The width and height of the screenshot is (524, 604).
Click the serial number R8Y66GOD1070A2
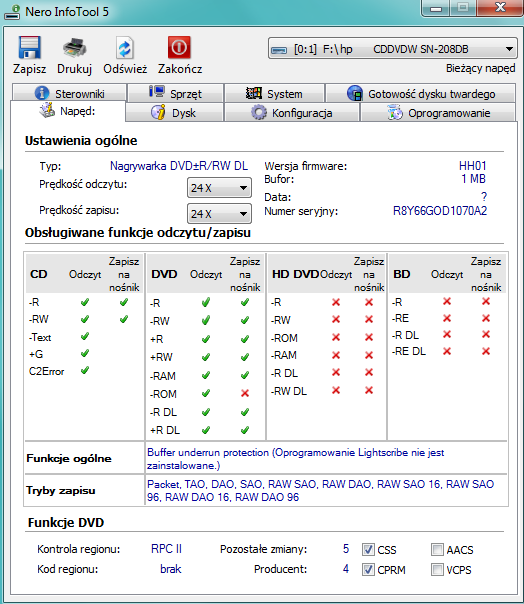(440, 211)
